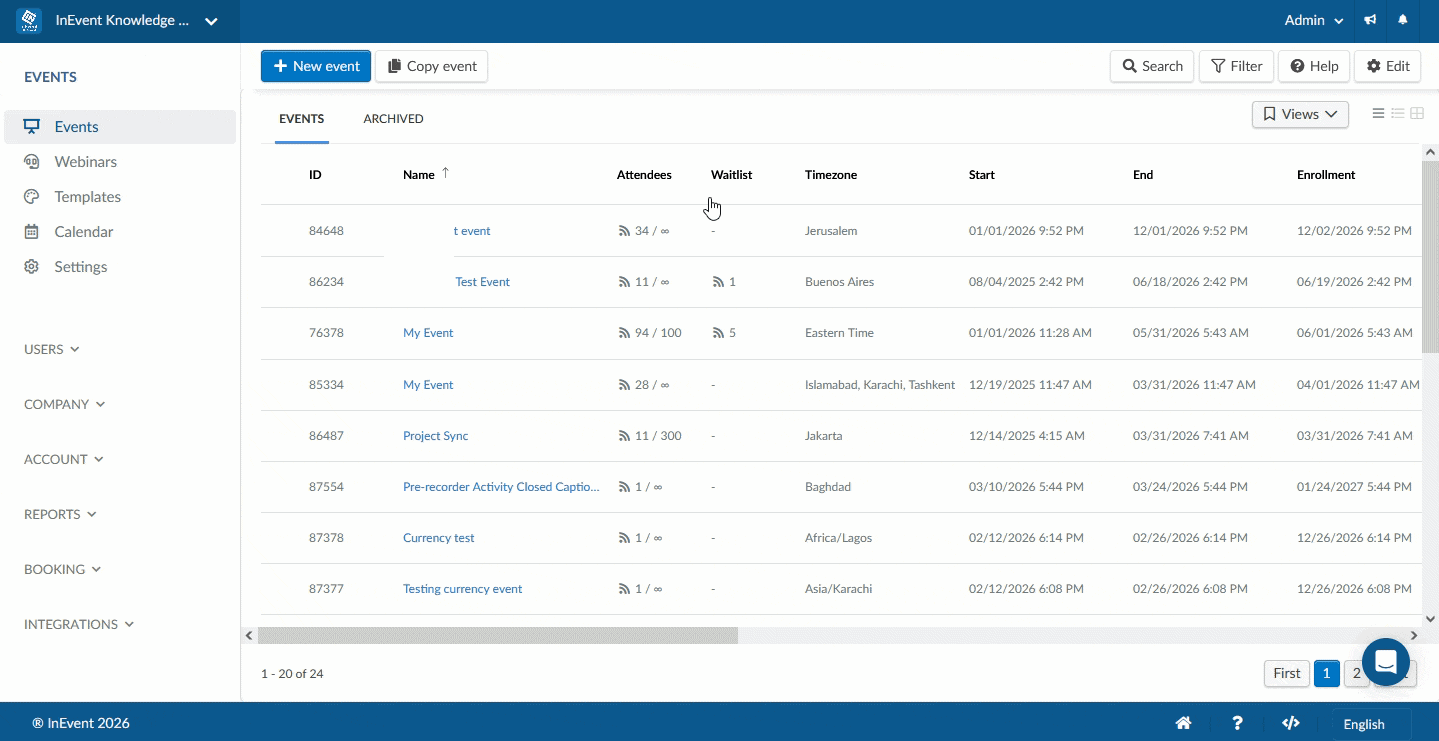Click the scroll up arrow of the table
This screenshot has width=1439, height=741.
click(1430, 152)
